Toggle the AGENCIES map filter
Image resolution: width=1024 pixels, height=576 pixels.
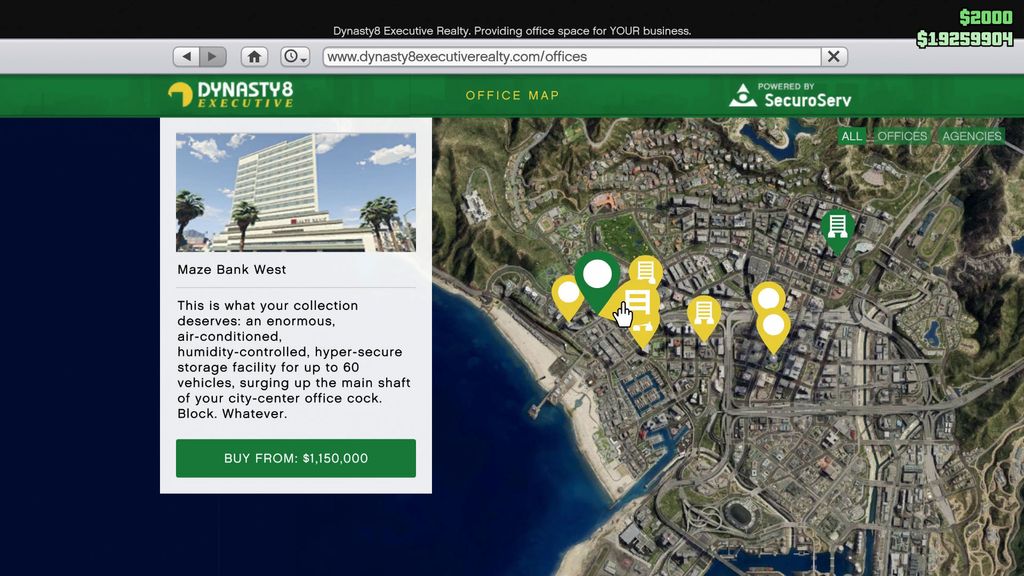click(x=972, y=136)
